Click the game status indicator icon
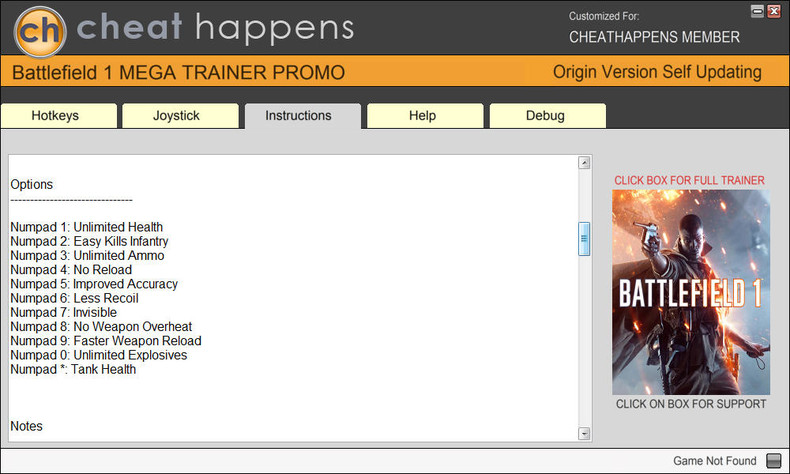This screenshot has width=790, height=474. (x=773, y=460)
